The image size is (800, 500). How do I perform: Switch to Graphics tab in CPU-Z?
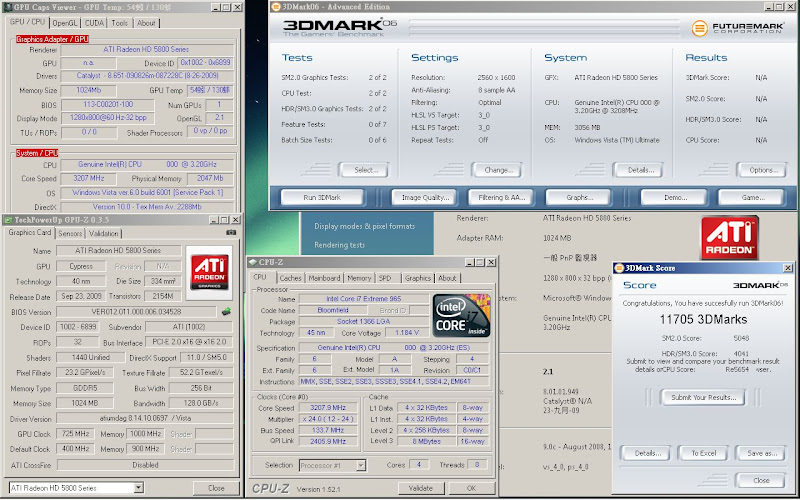(417, 278)
